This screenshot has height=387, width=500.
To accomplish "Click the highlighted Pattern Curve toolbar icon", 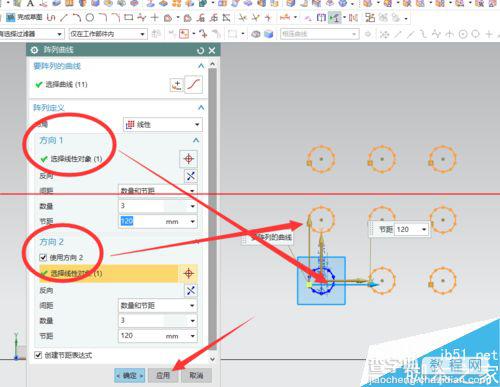I will pos(335,18).
